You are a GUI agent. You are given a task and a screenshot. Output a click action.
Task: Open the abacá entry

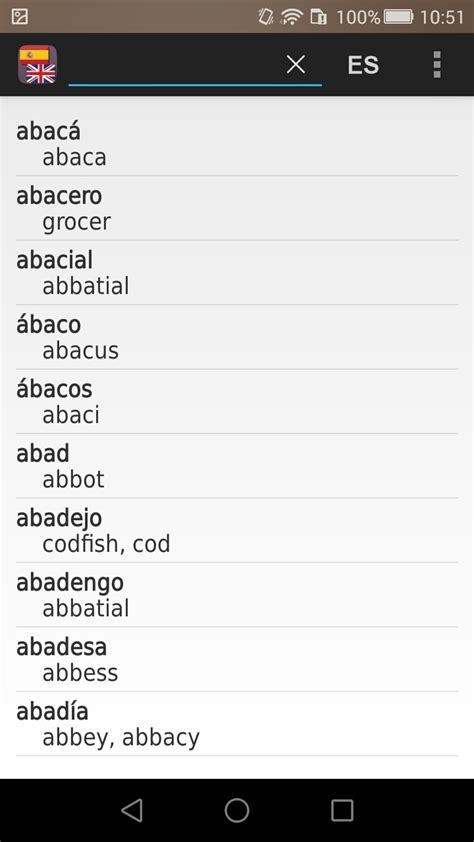coord(237,144)
